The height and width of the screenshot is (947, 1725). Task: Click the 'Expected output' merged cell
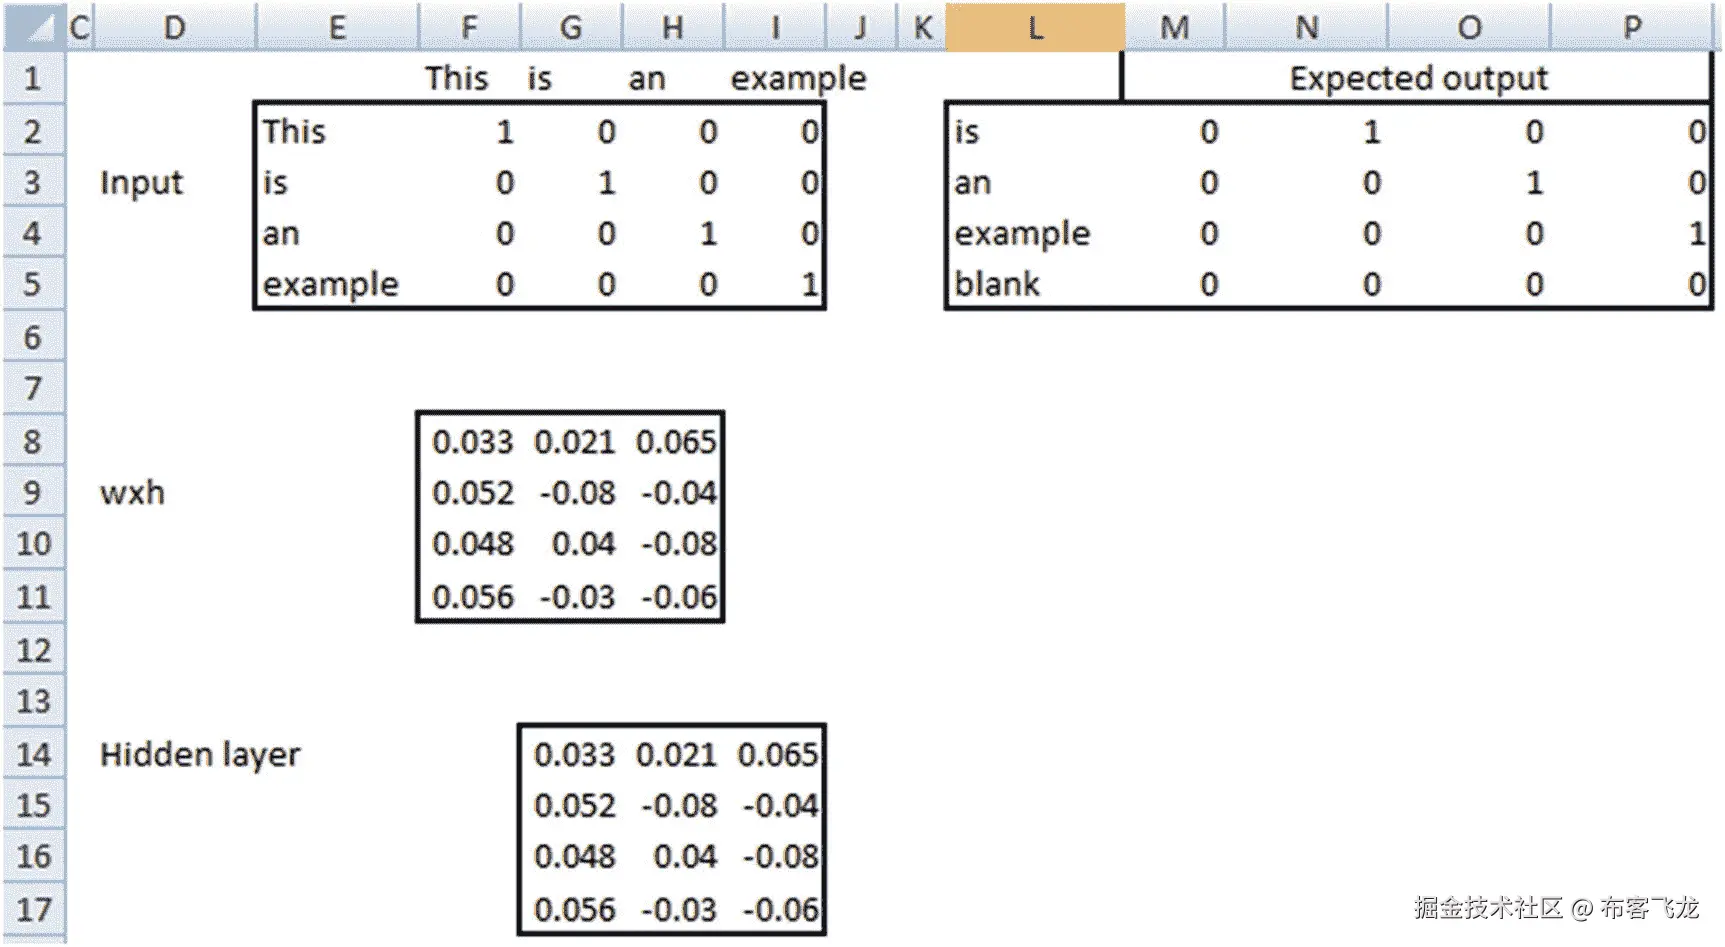[1417, 78]
